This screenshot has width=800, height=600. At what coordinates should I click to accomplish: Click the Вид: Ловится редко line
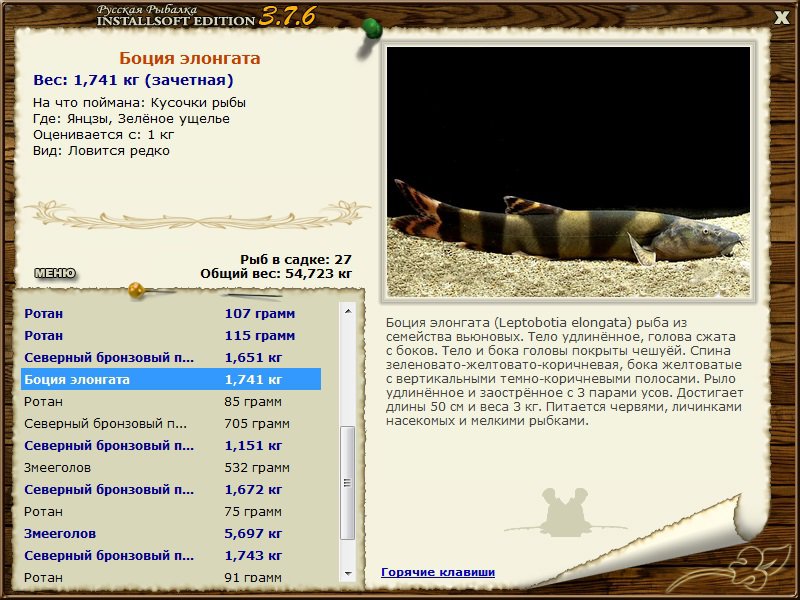[102, 151]
